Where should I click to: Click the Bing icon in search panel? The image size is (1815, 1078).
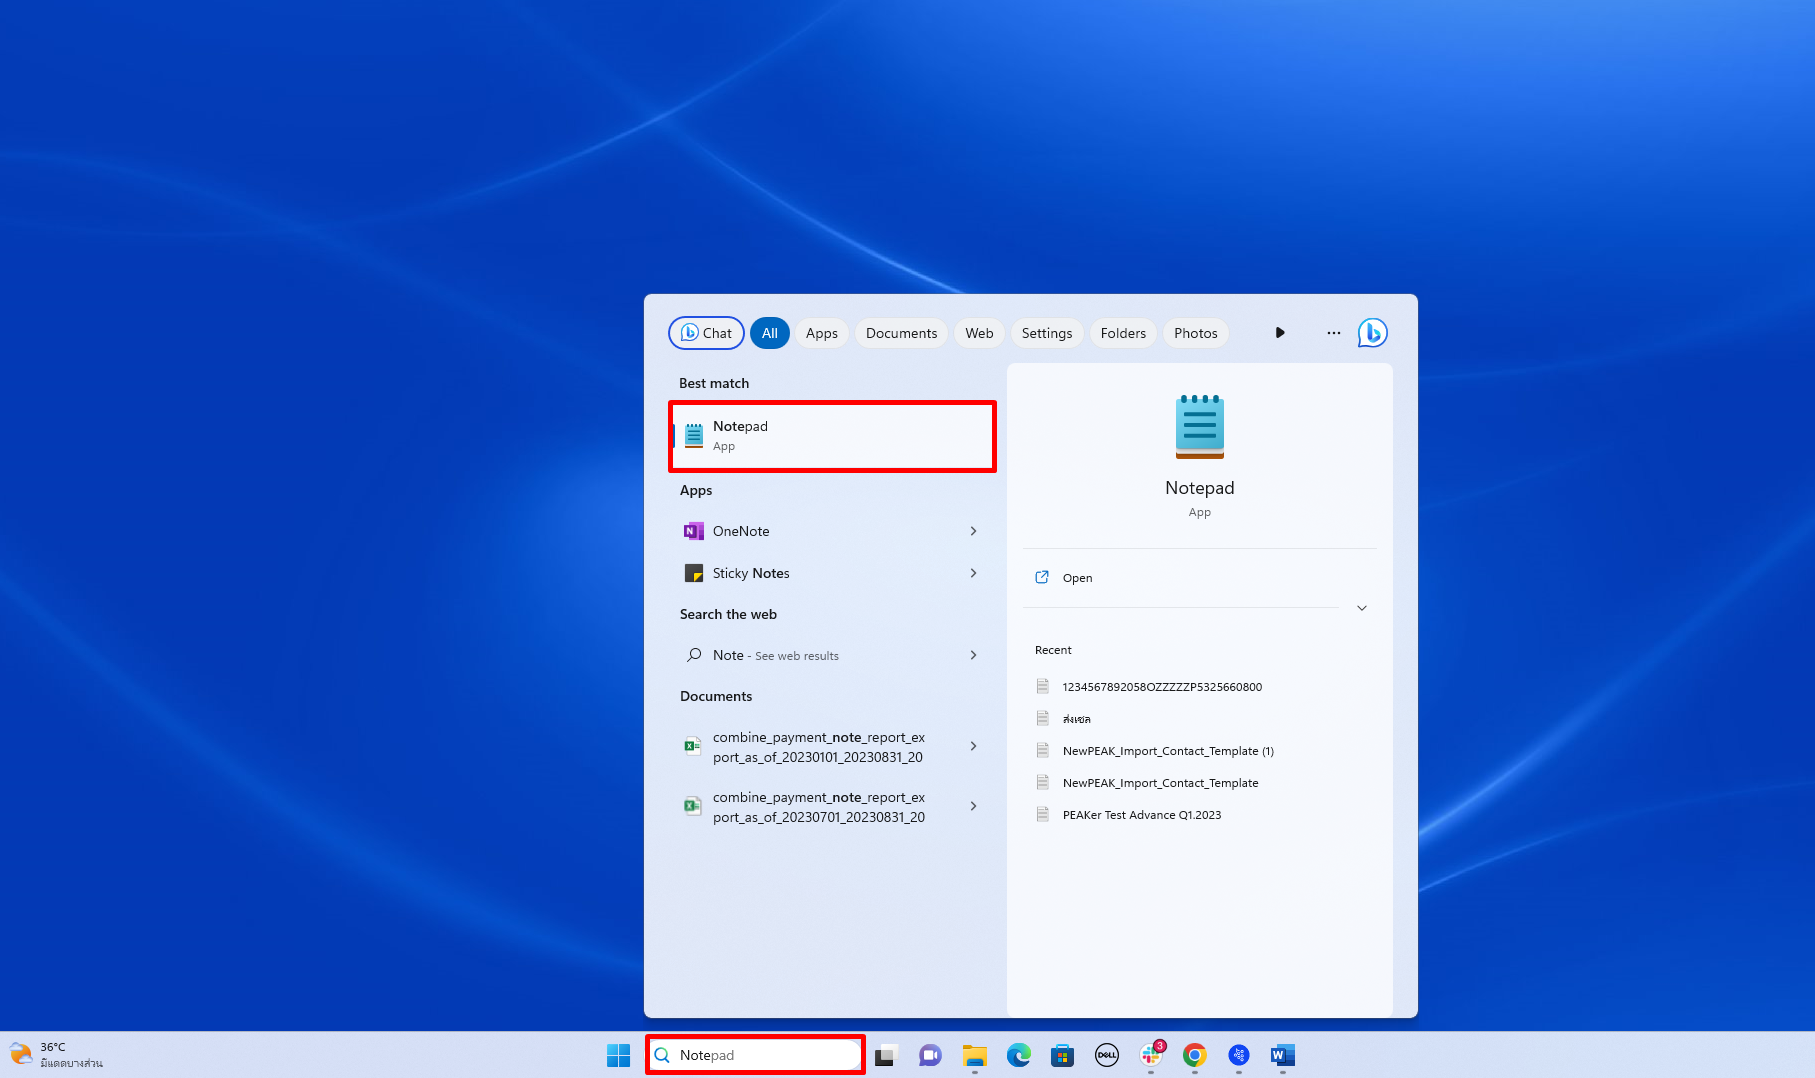tap(1372, 333)
